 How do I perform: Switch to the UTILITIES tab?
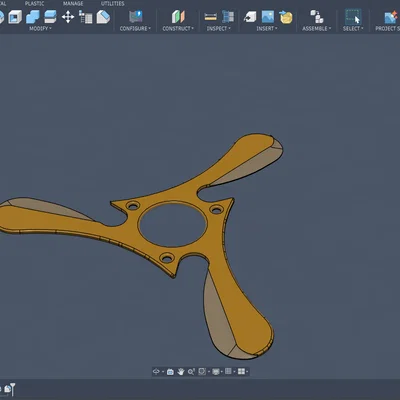point(113,4)
